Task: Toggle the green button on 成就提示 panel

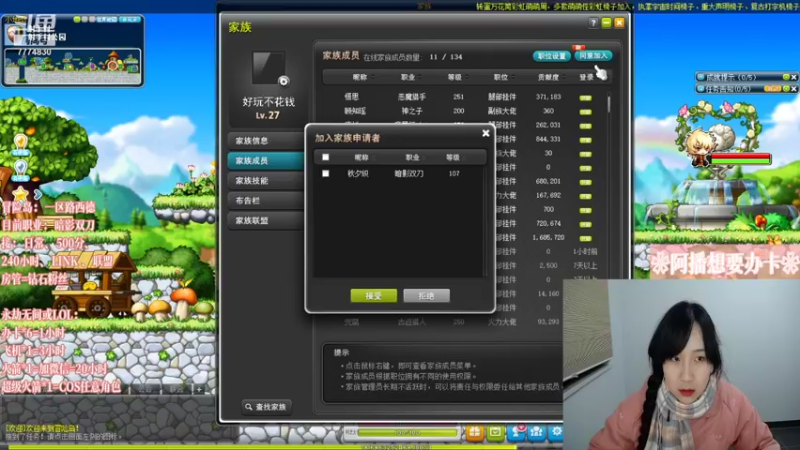Action: [x=786, y=77]
